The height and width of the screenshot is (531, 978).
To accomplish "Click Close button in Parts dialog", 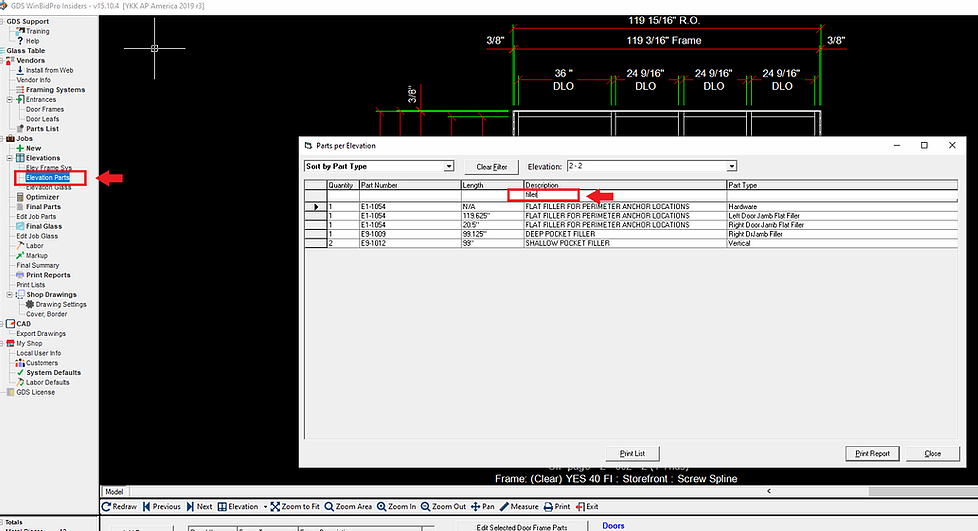I will tap(932, 454).
